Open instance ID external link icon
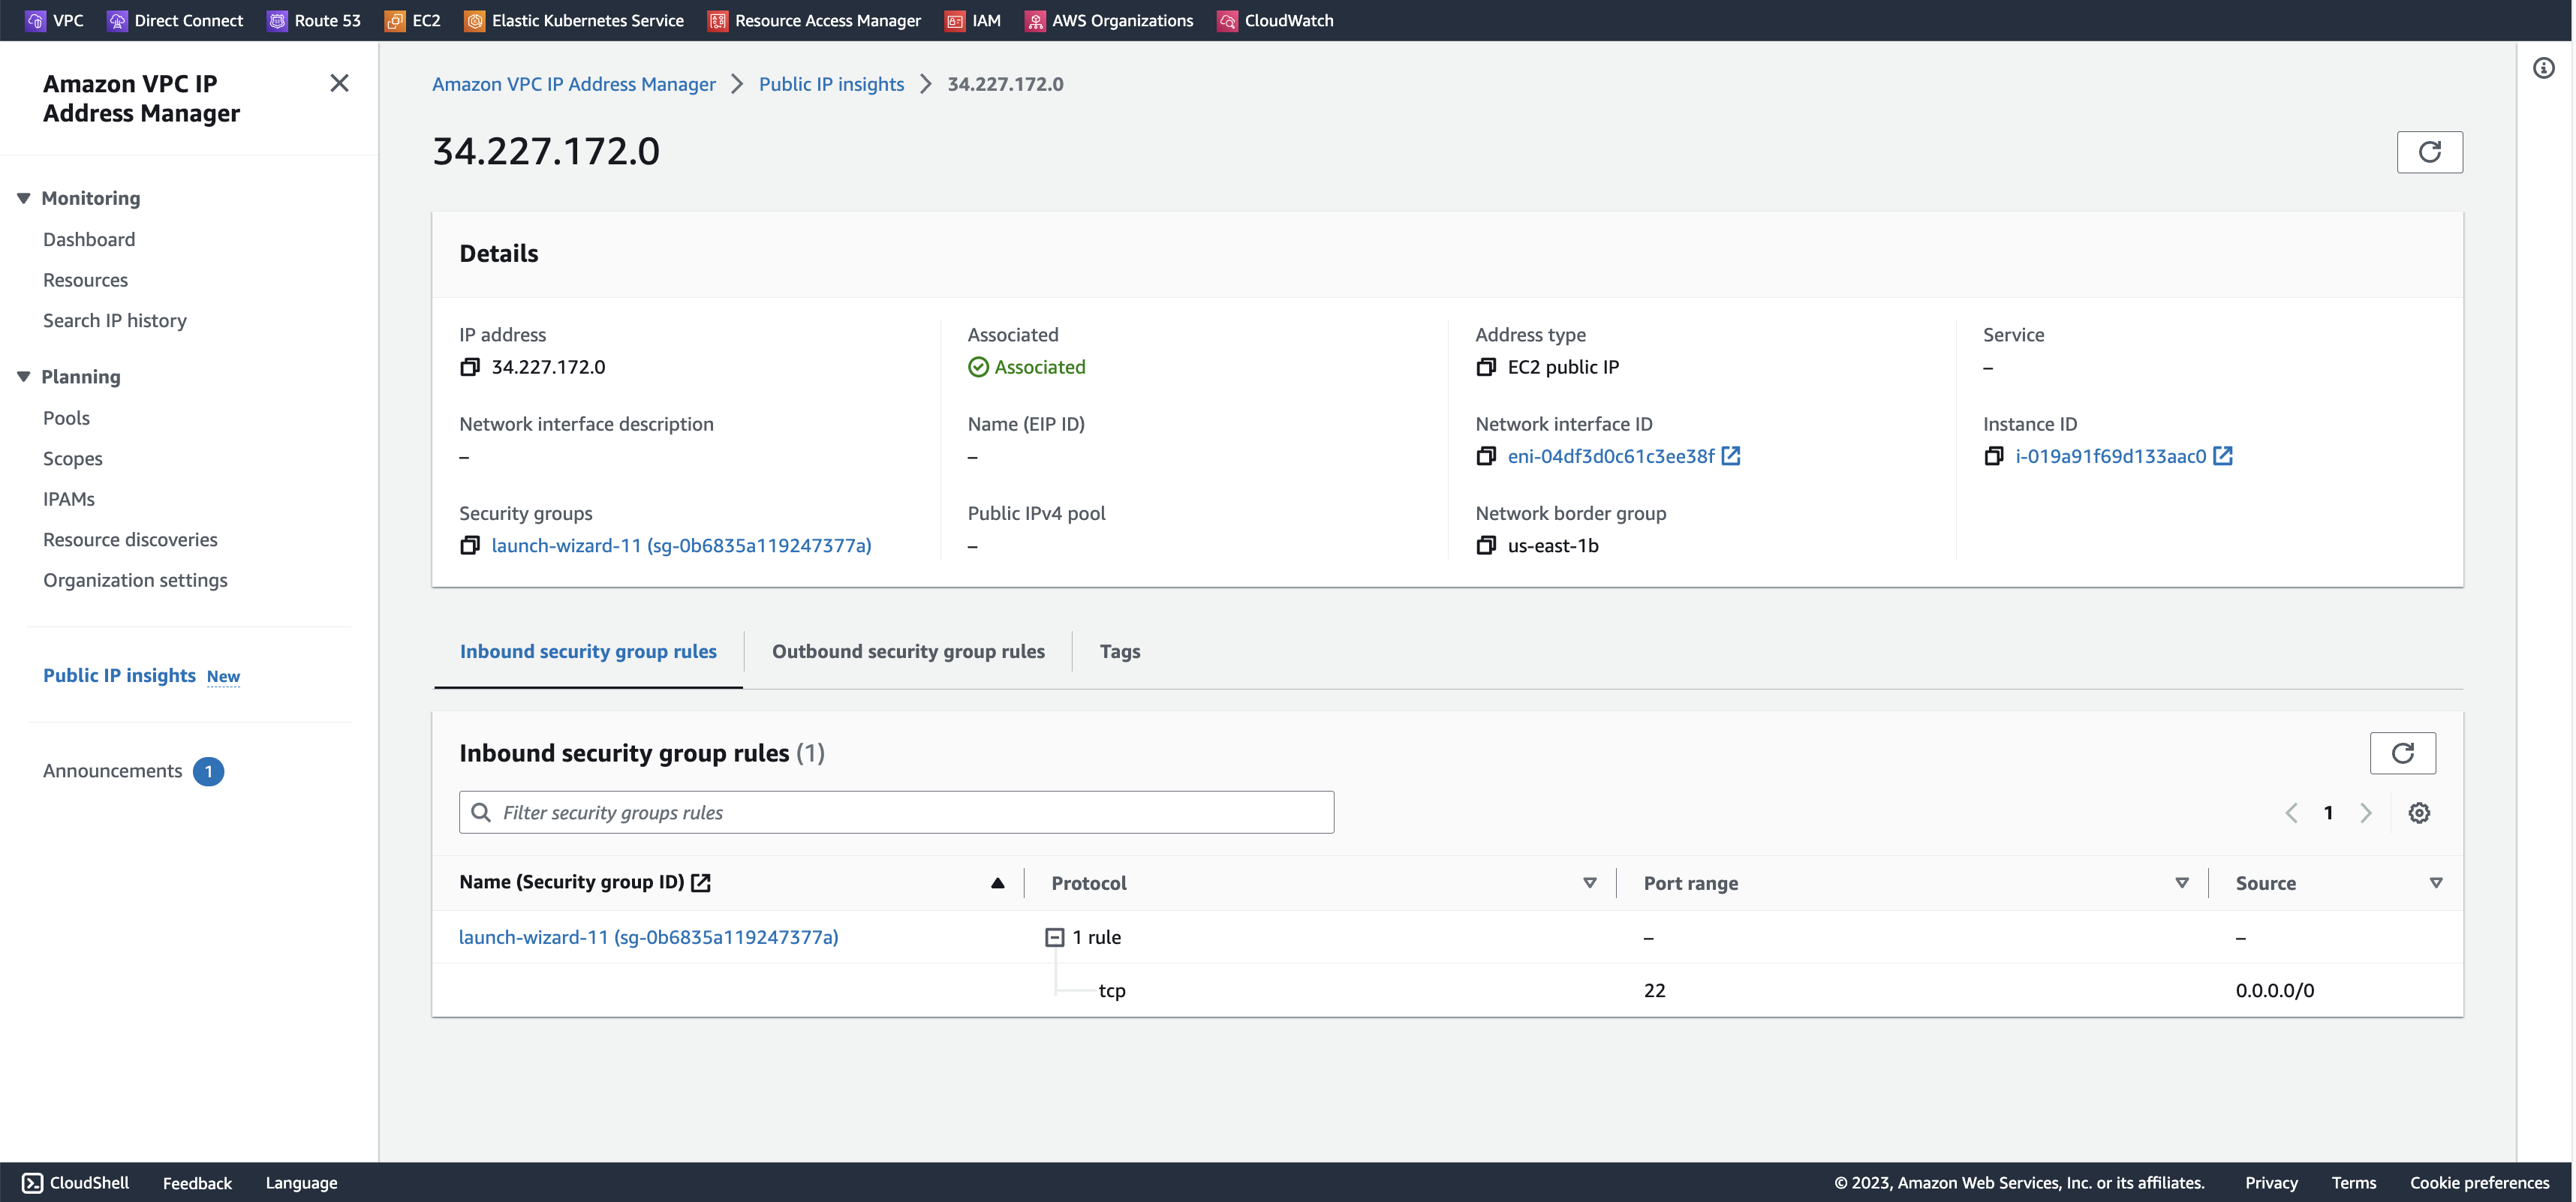Image resolution: width=2576 pixels, height=1202 pixels. 2223,456
